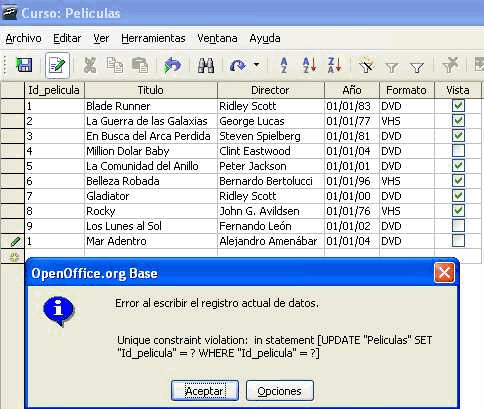Open the Ver menu
484x409 pixels.
pos(101,38)
